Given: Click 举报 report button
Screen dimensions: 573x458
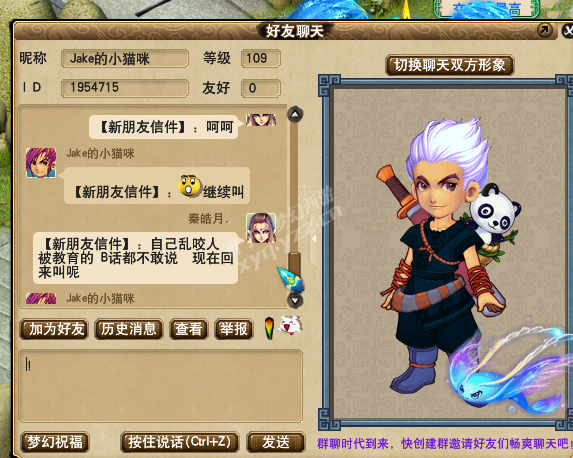Looking at the screenshot, I should (234, 329).
